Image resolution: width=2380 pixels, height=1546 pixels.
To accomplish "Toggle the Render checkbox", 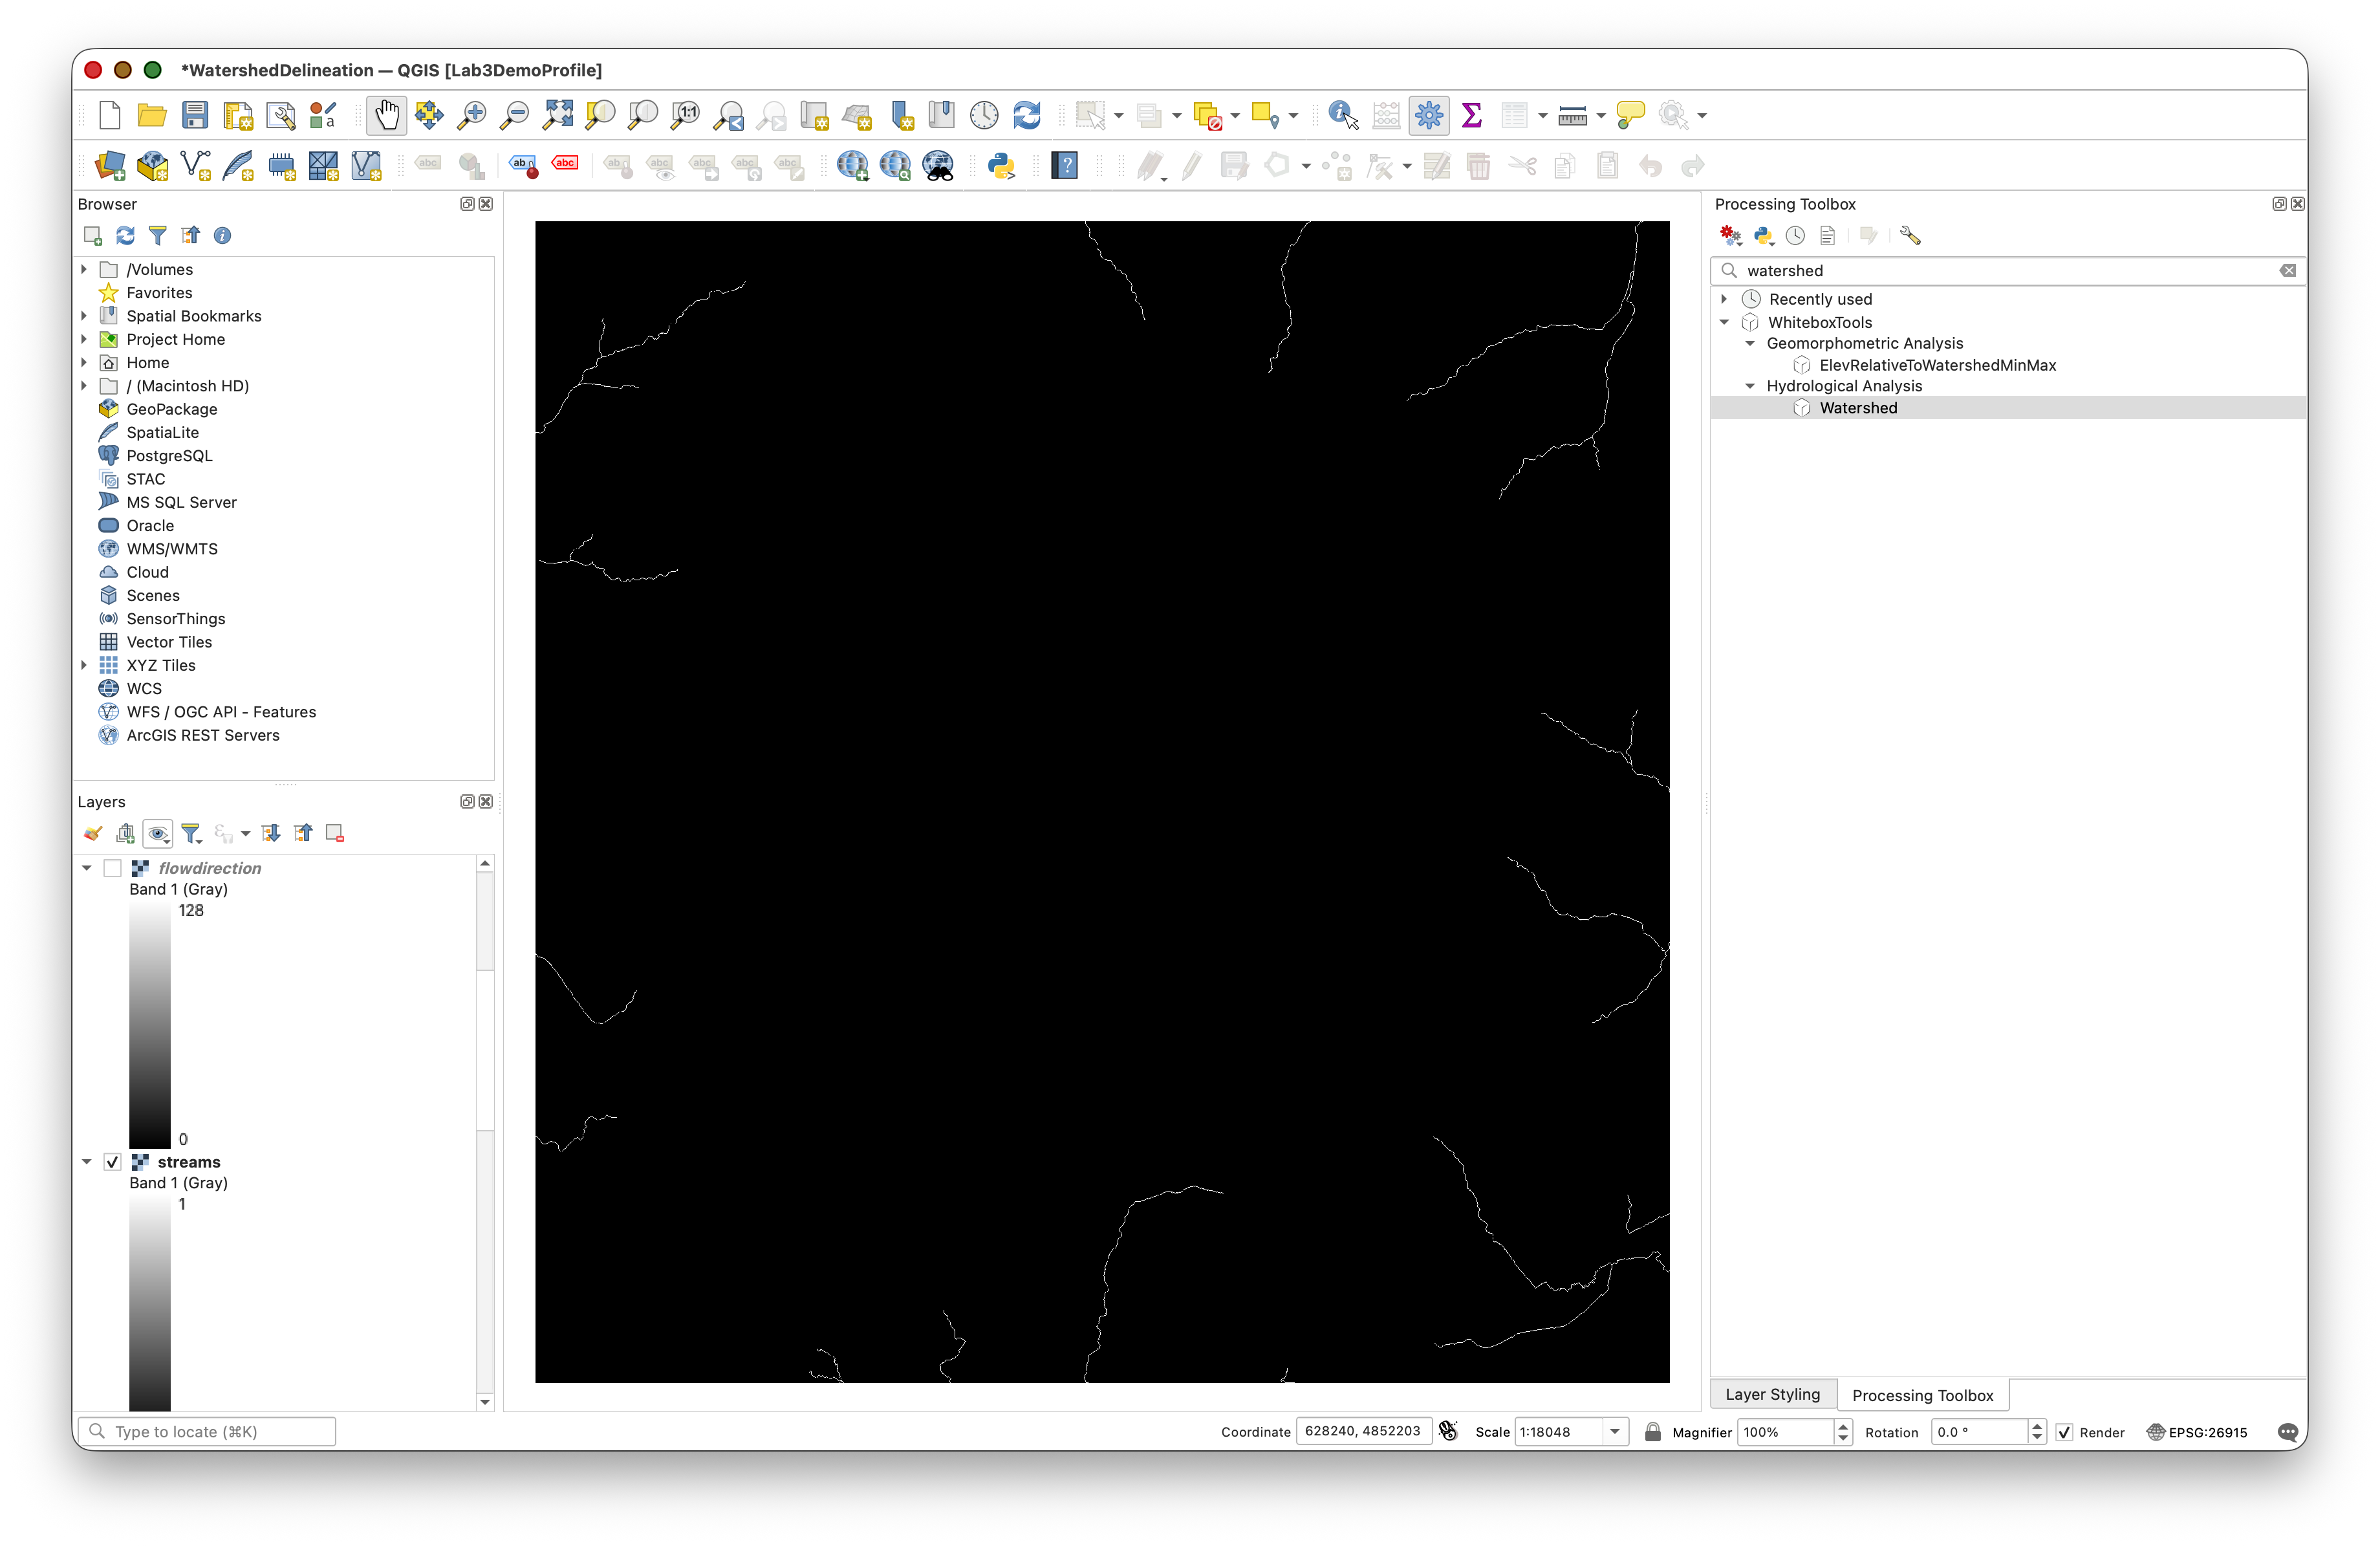I will (2064, 1432).
